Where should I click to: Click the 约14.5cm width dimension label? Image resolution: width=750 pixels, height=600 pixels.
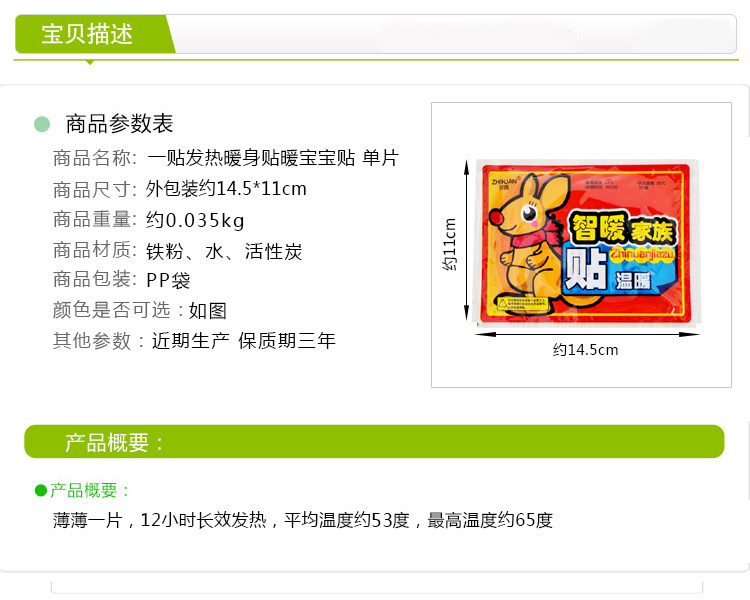[x=585, y=350]
